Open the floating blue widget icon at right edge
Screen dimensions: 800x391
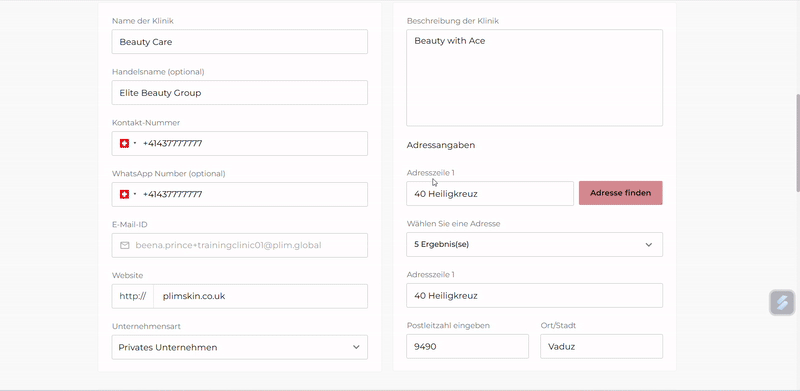[782, 303]
